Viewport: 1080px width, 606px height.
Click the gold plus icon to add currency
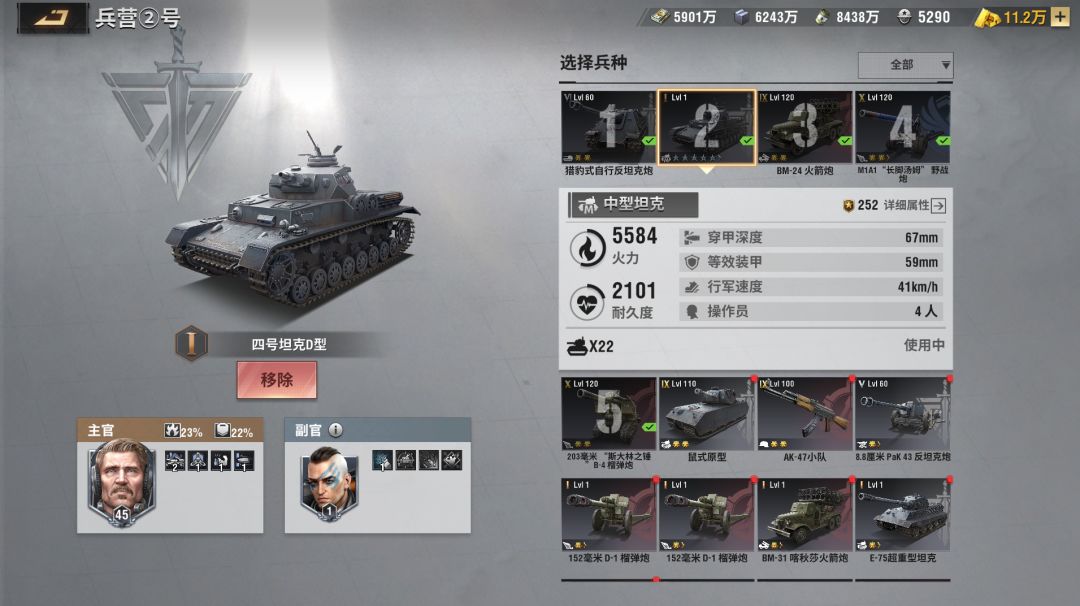coord(1059,17)
